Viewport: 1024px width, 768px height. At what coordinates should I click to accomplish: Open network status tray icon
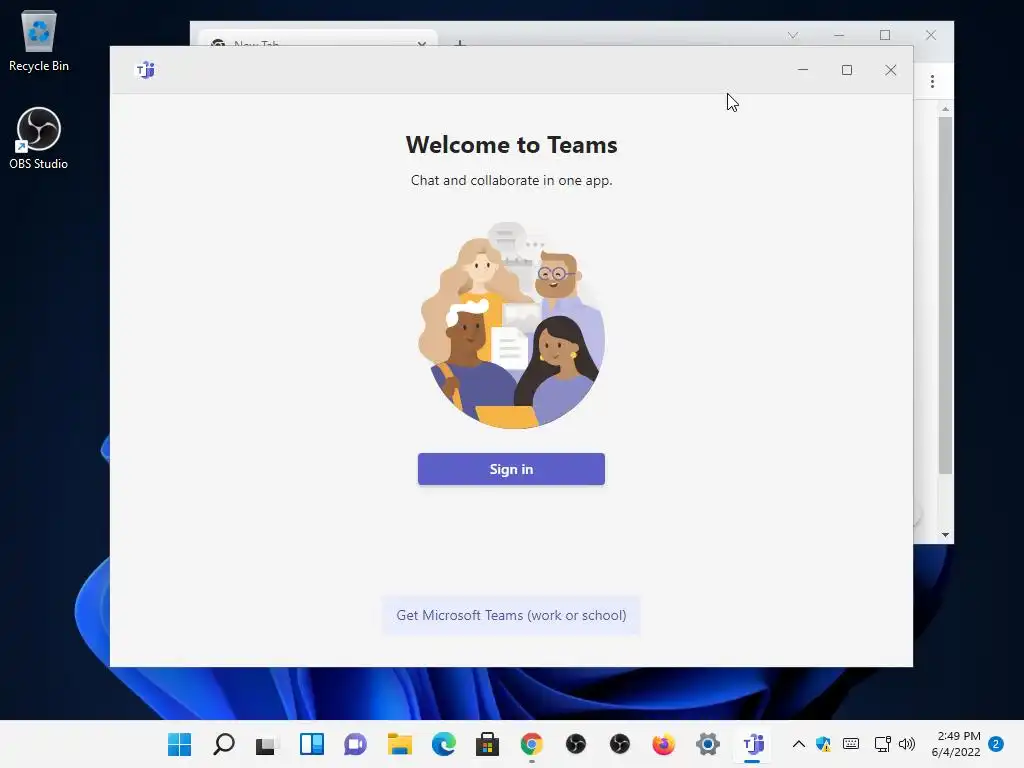click(x=882, y=744)
